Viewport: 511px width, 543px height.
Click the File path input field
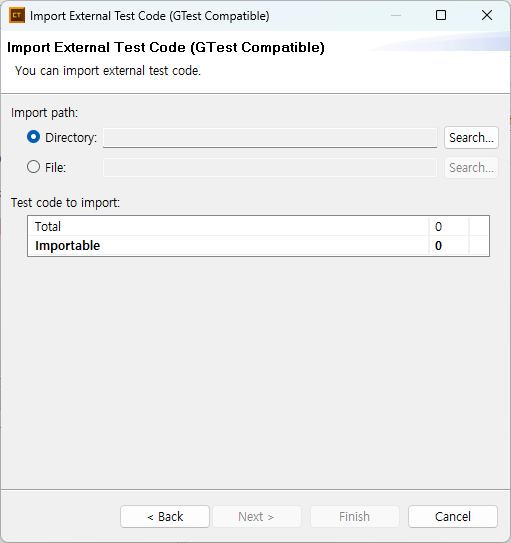tap(270, 168)
